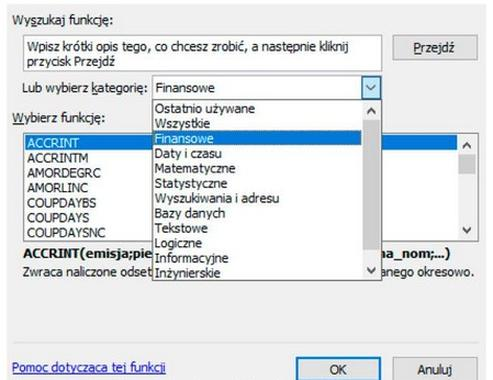Viewport: 493px width, 380px height.
Task: Collapse the category dropdown with its arrow
Action: [371, 88]
